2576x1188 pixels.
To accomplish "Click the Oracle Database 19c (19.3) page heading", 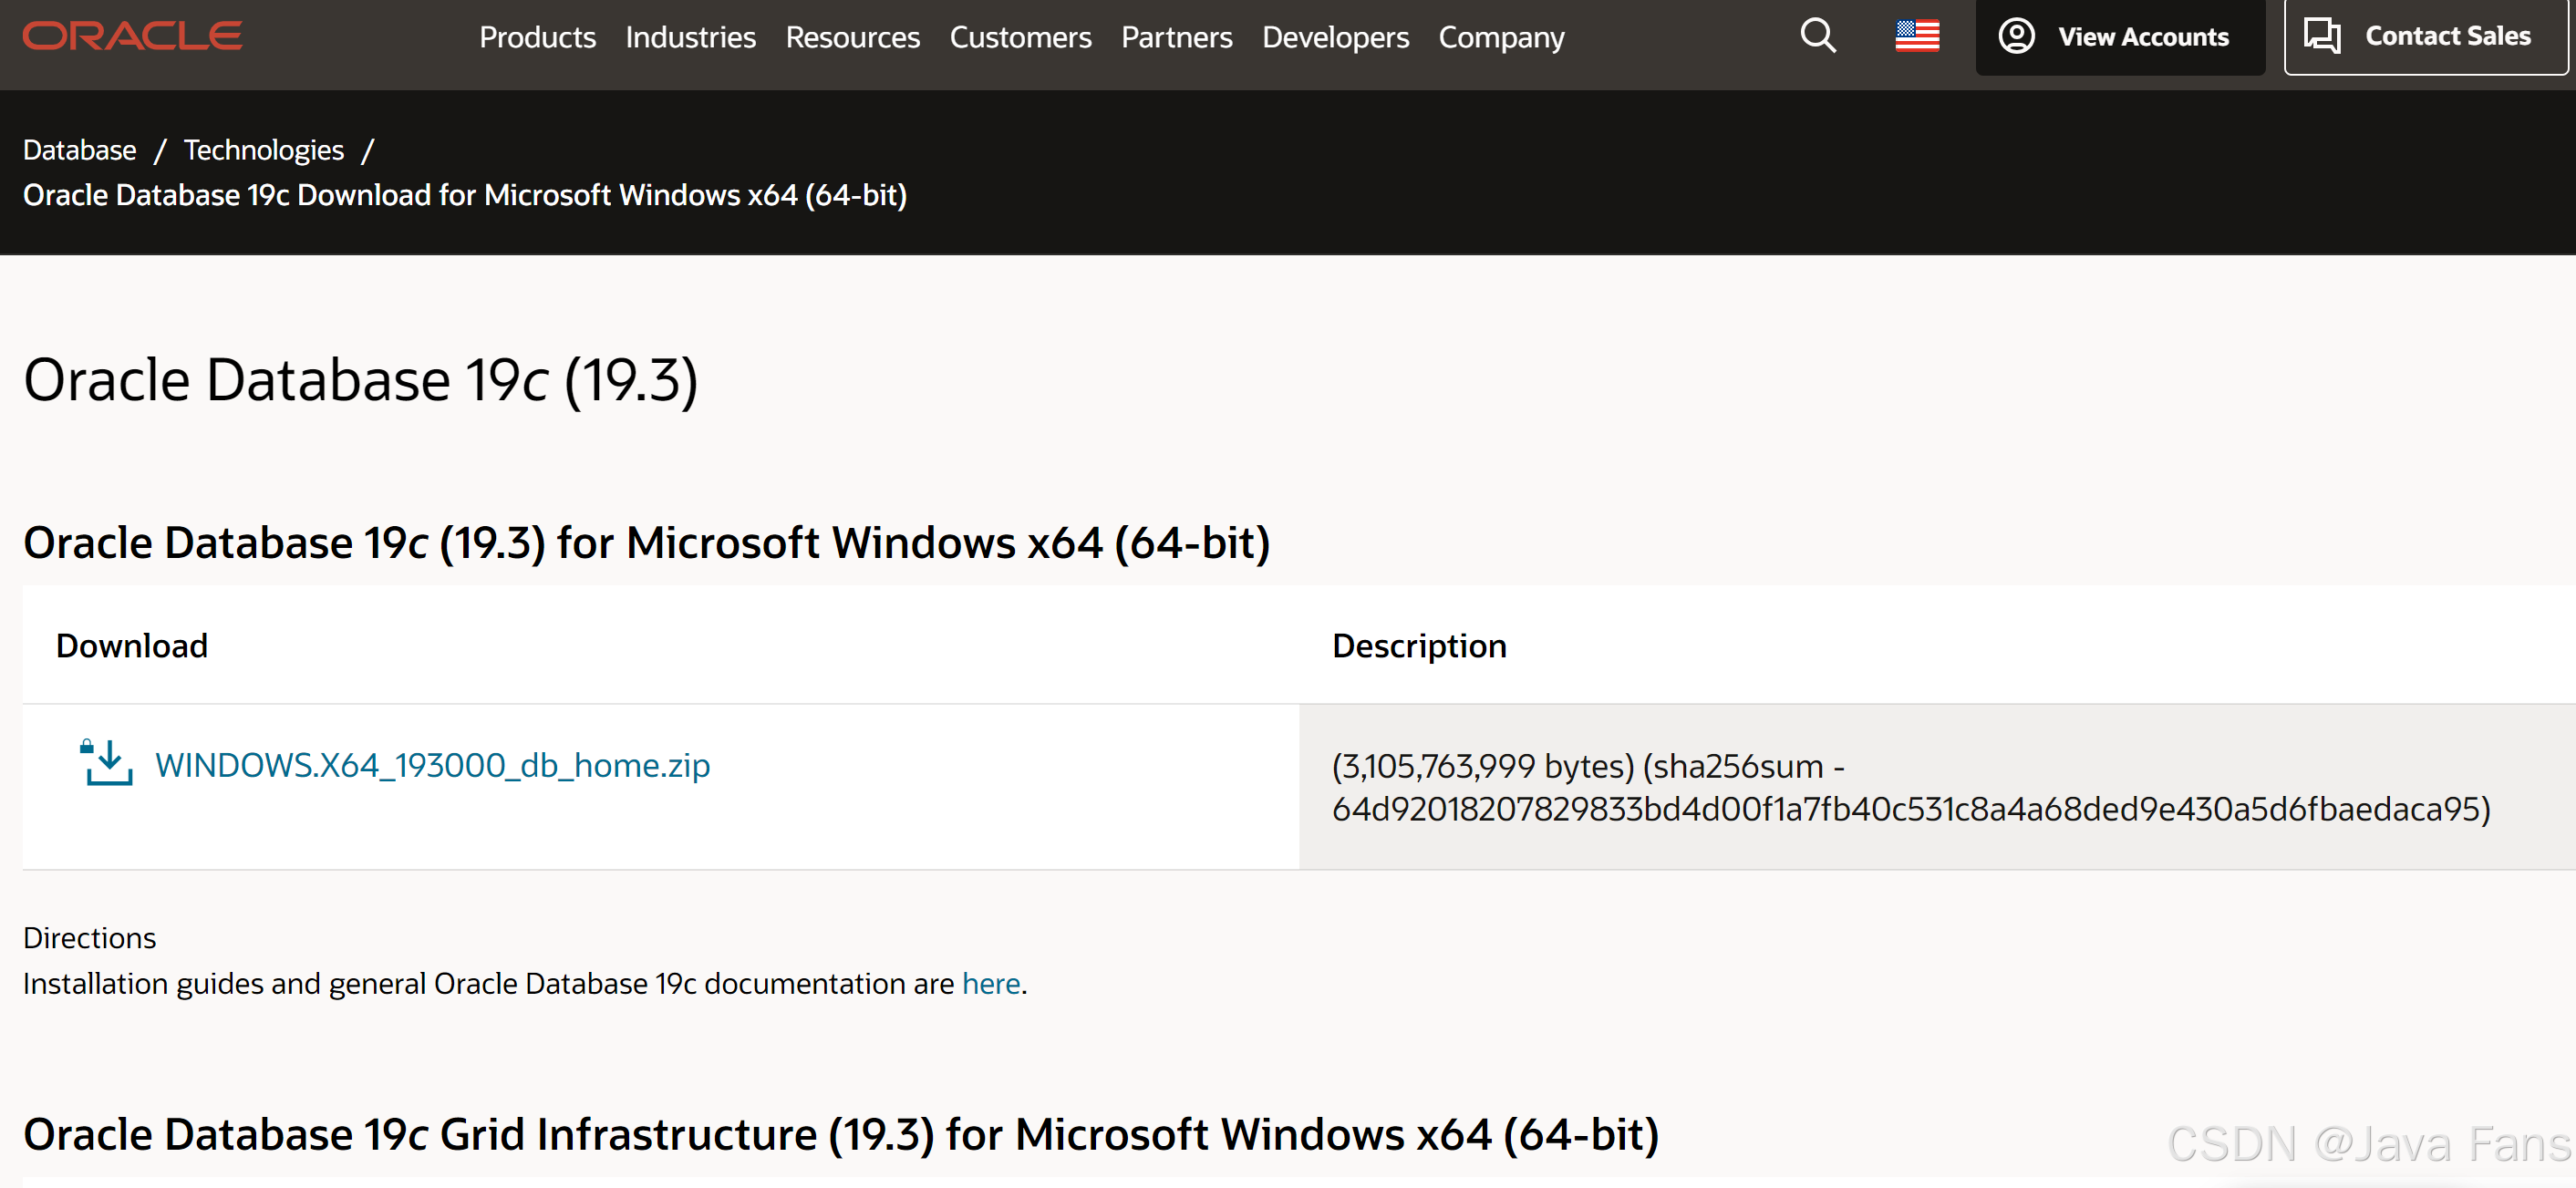I will coord(360,380).
